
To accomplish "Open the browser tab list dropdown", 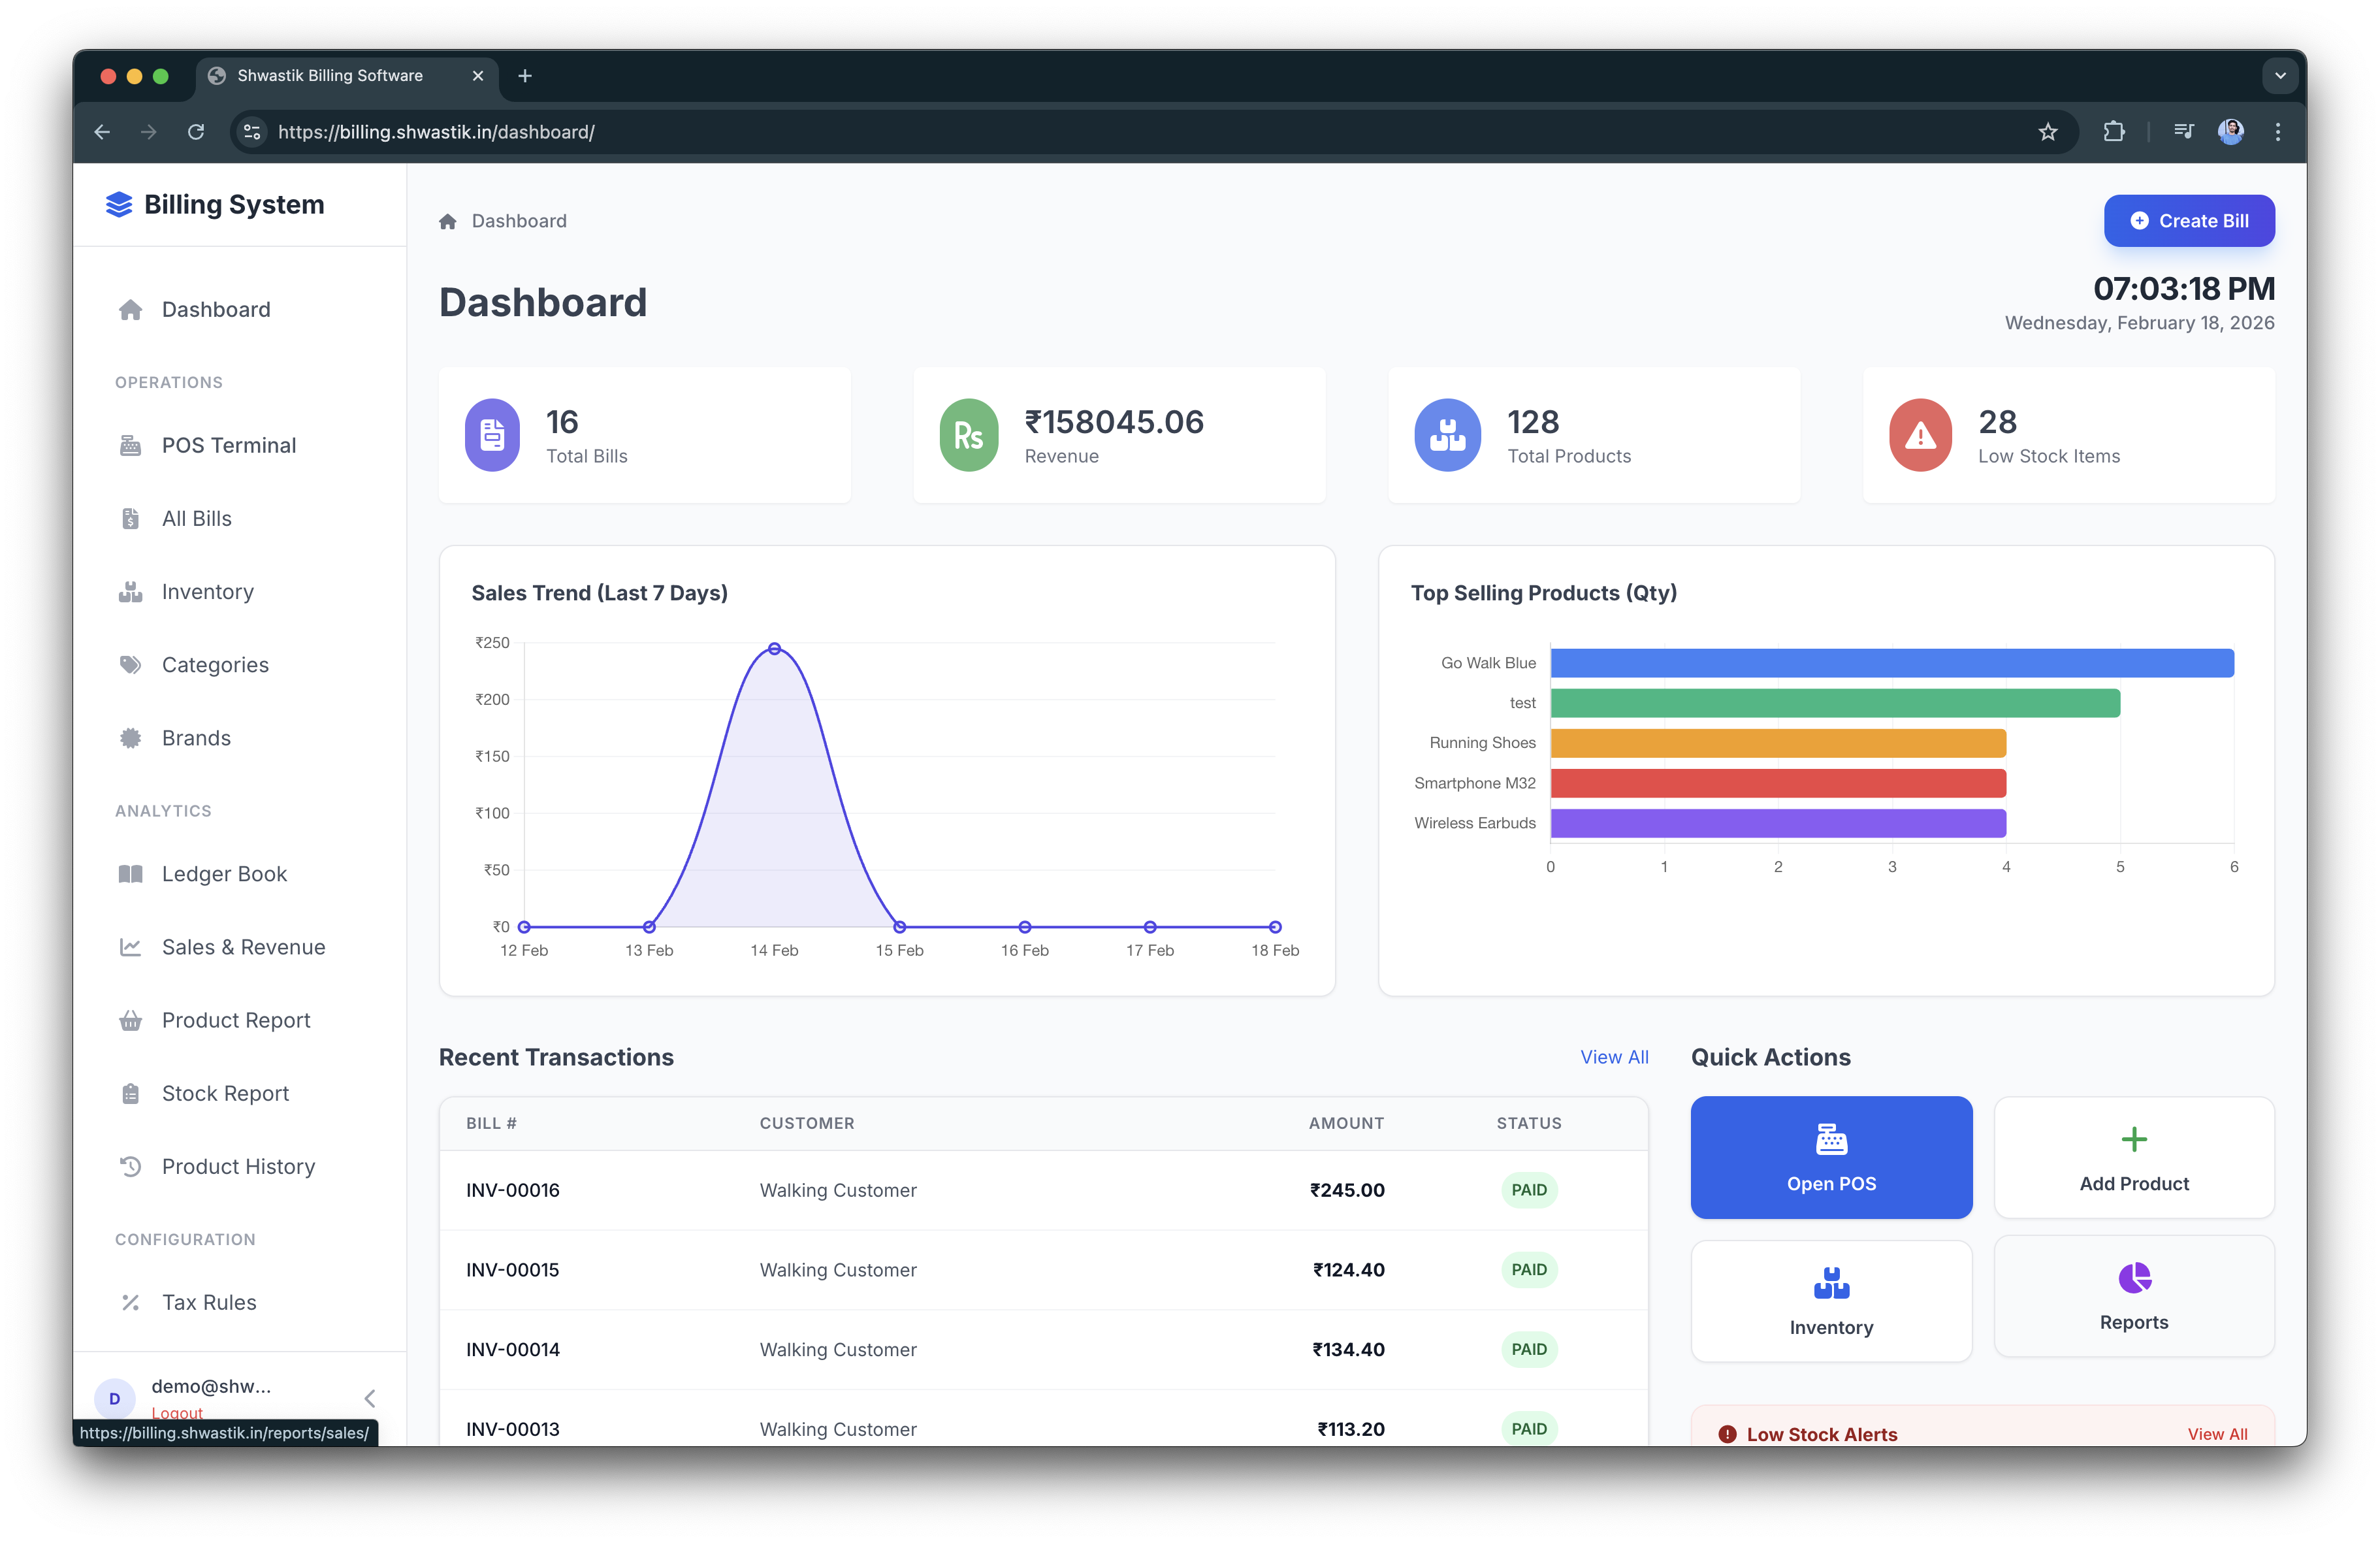I will 2281,75.
